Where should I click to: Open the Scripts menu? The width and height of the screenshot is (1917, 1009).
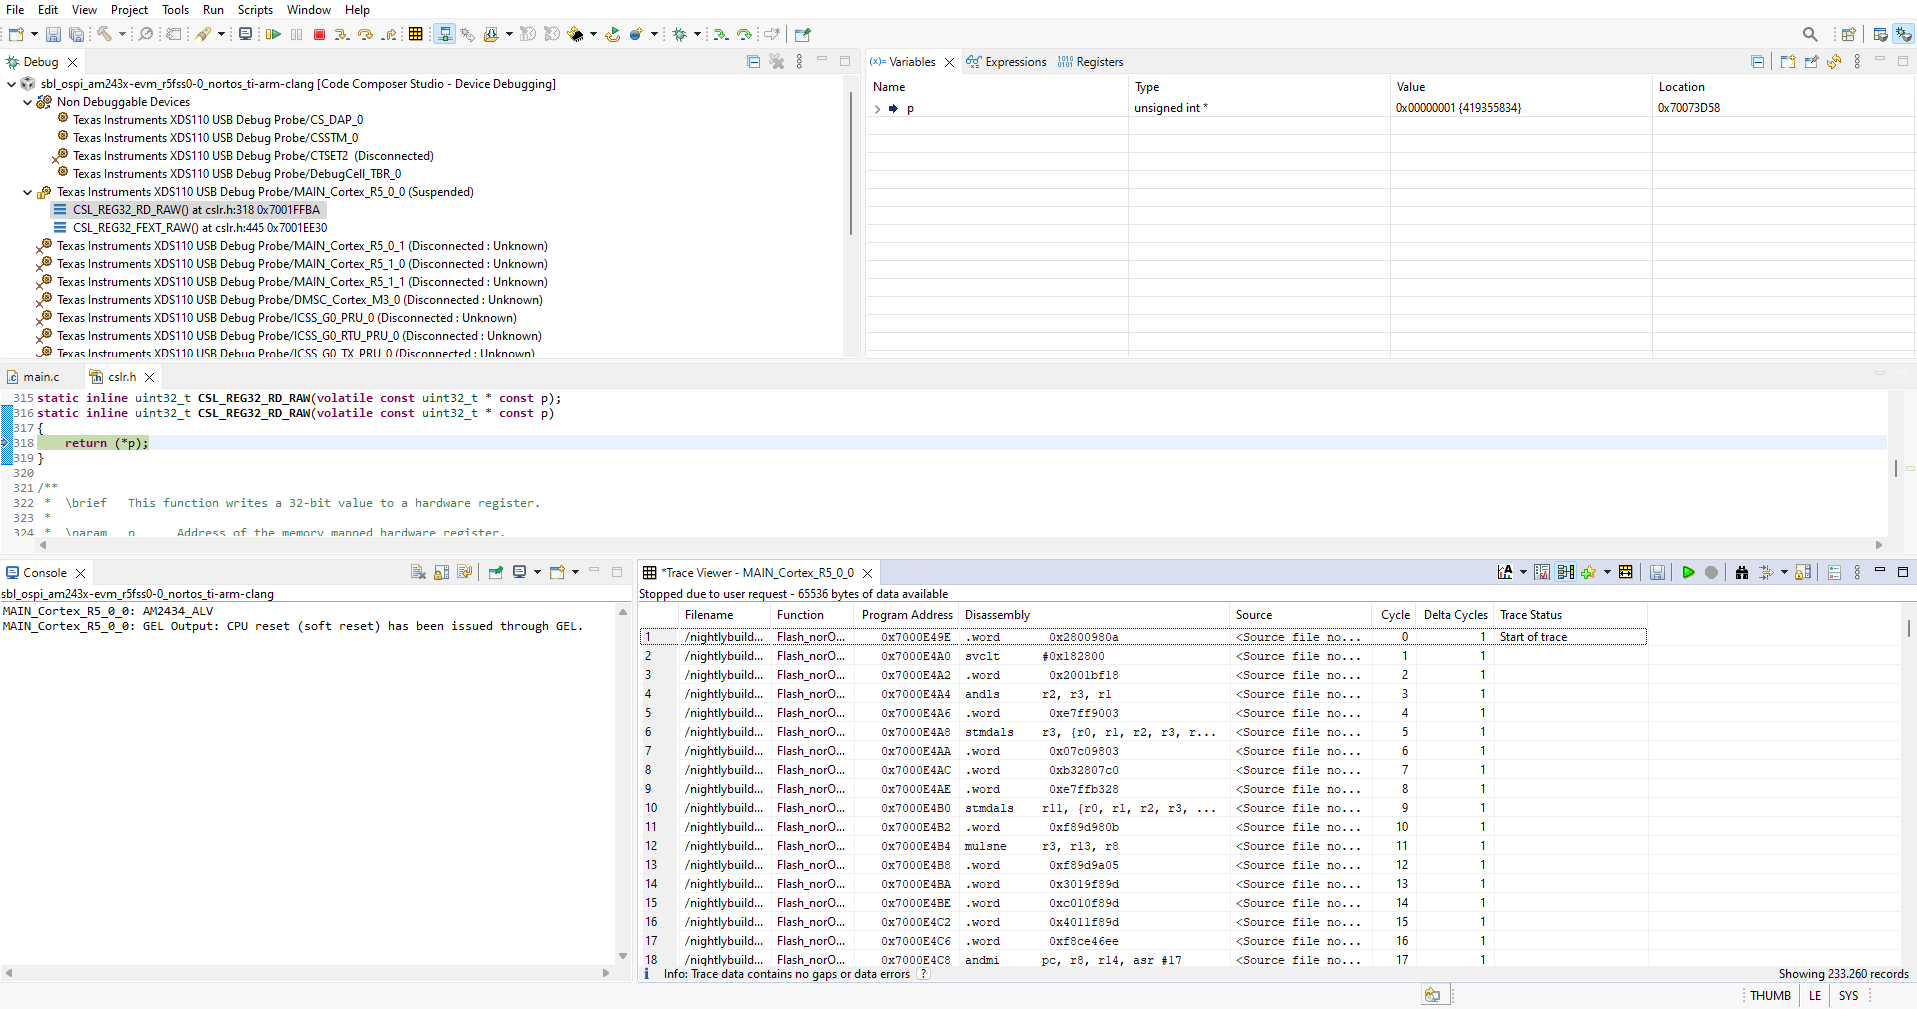click(x=255, y=10)
